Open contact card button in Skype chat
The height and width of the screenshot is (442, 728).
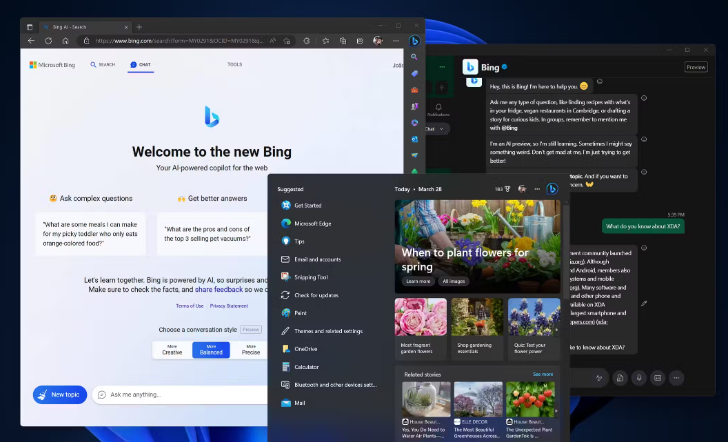click(657, 378)
